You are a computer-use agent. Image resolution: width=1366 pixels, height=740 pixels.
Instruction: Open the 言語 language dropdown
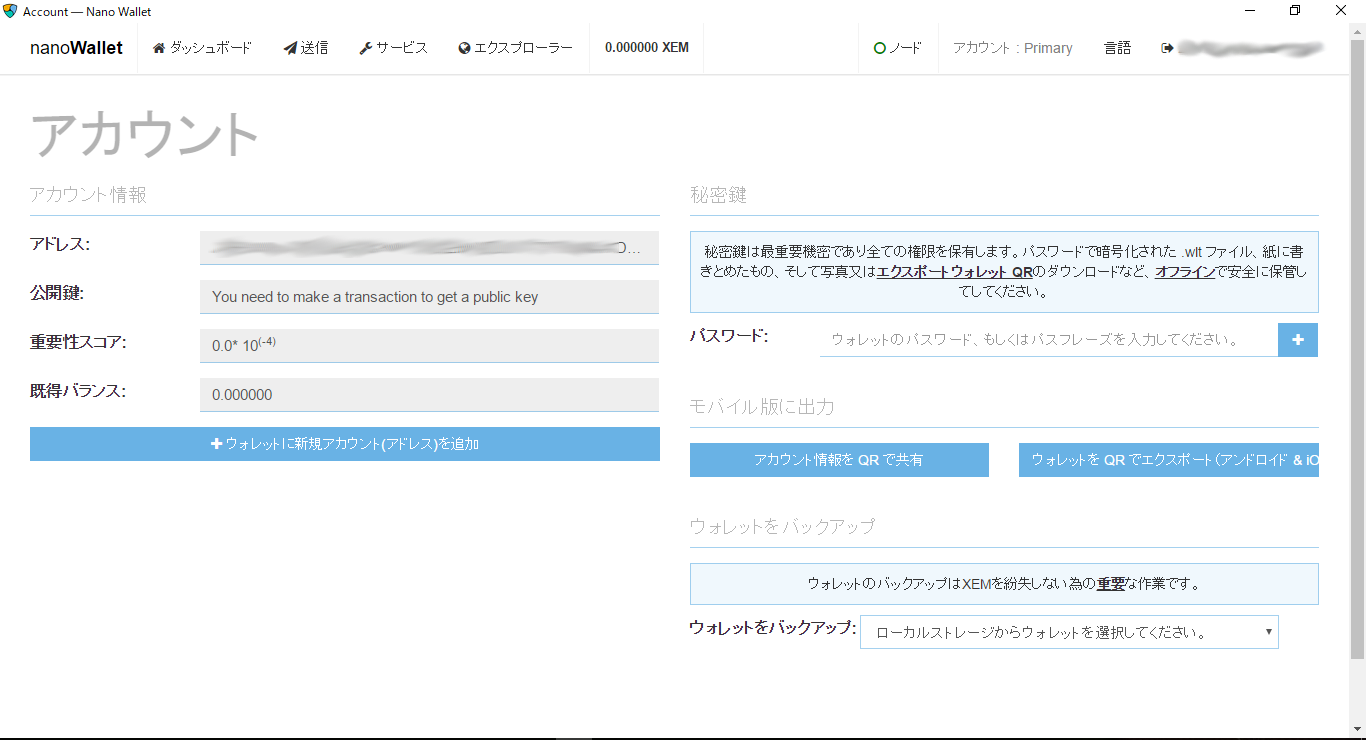pos(1117,48)
